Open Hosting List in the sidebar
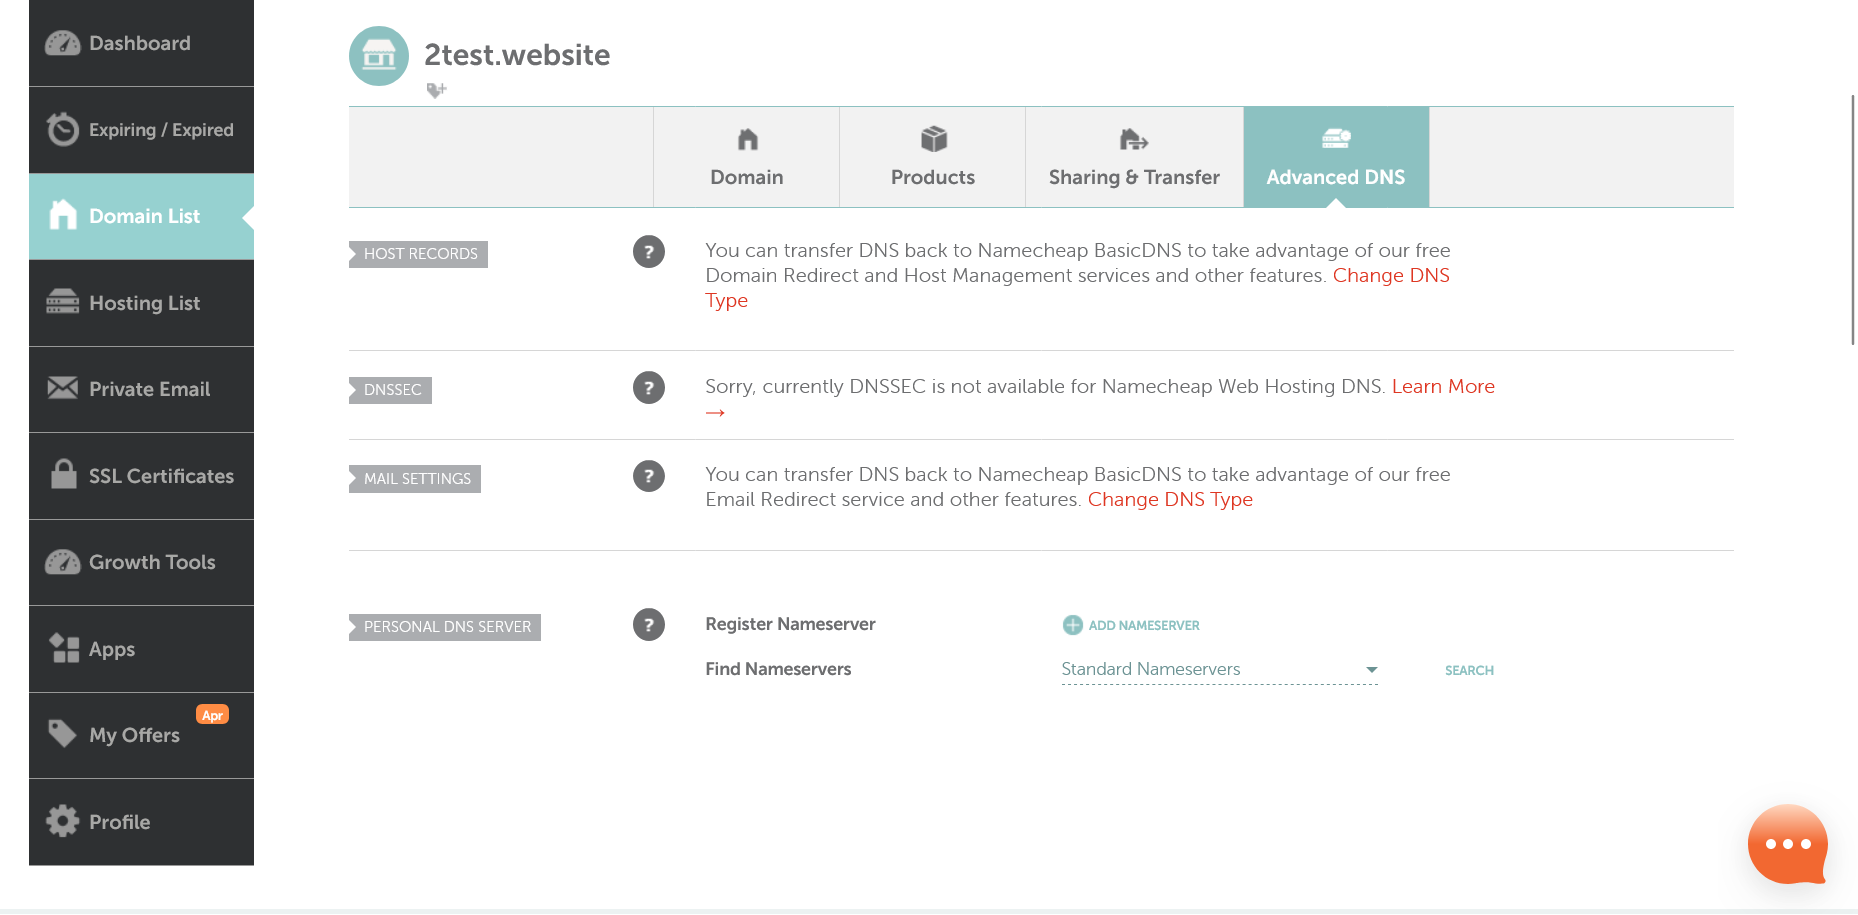The height and width of the screenshot is (915, 1858). 141,303
